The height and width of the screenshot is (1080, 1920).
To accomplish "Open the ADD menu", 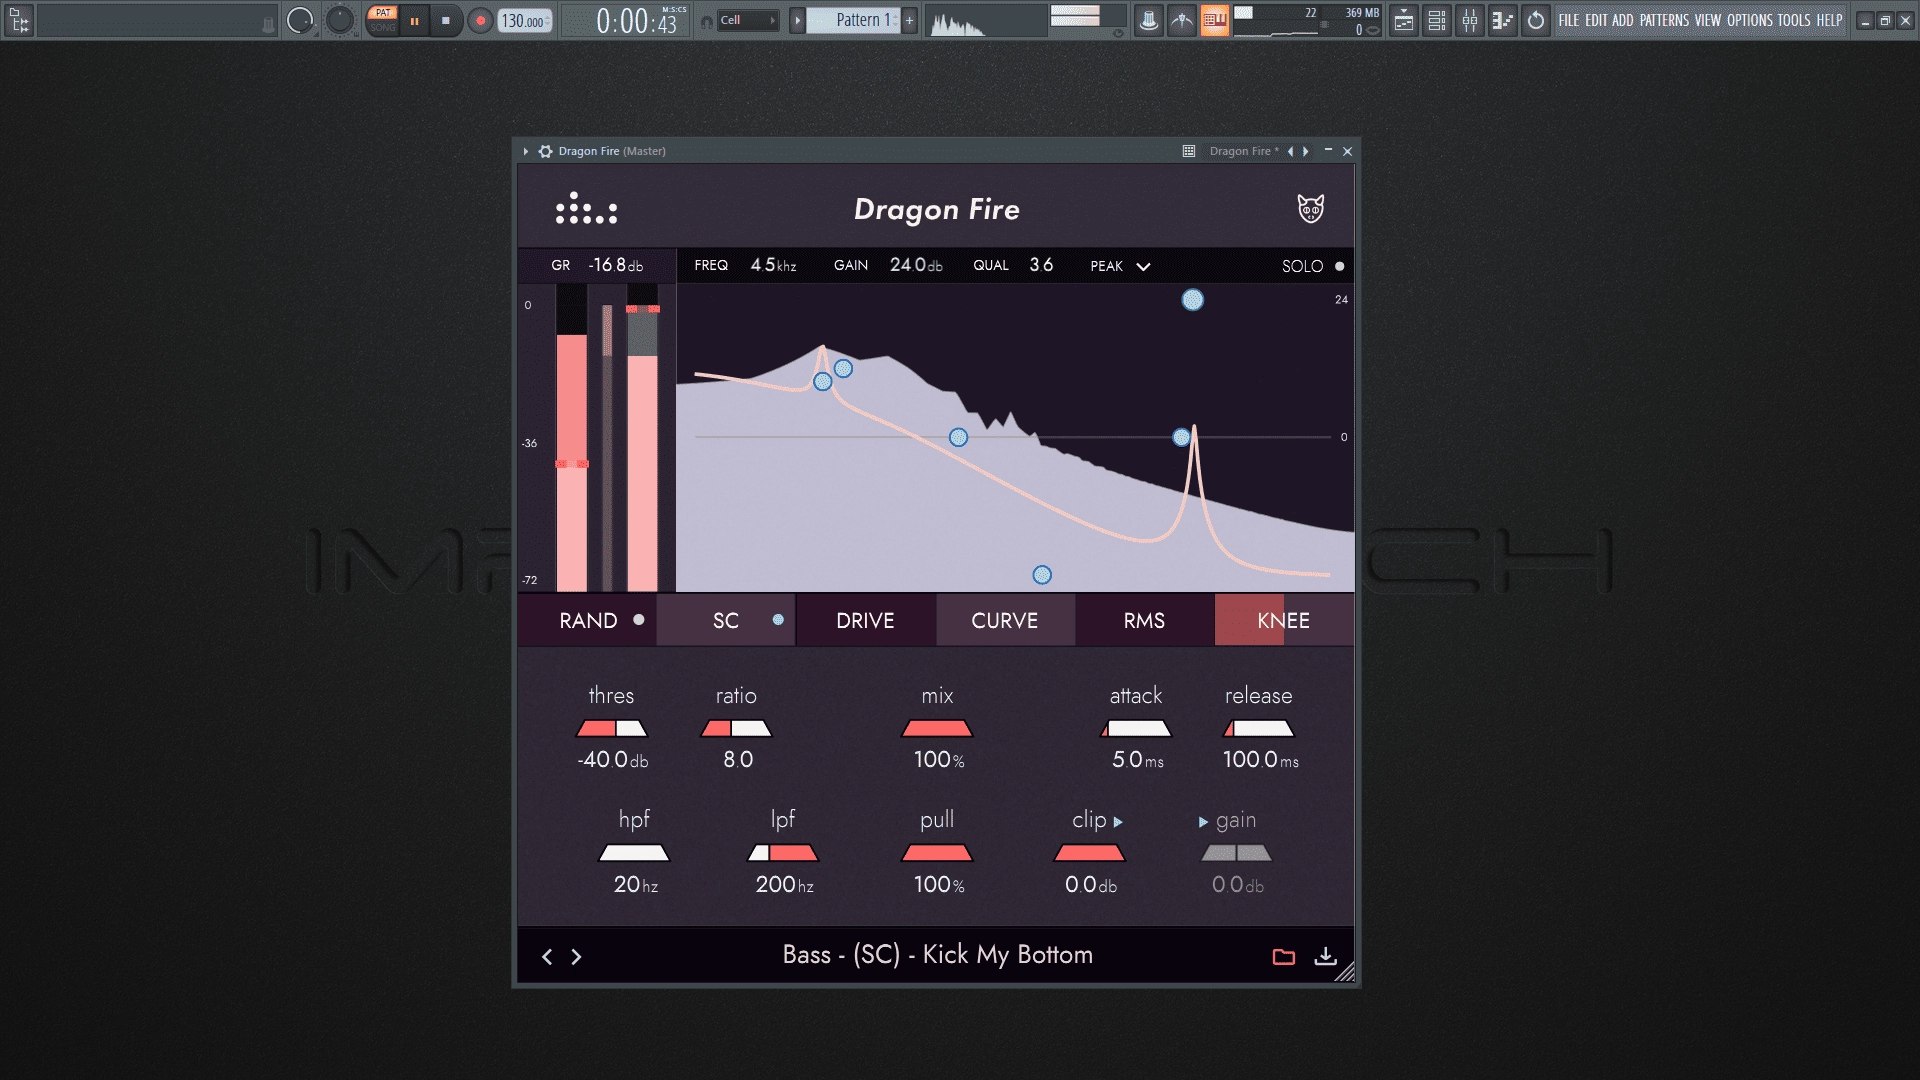I will (1622, 20).
